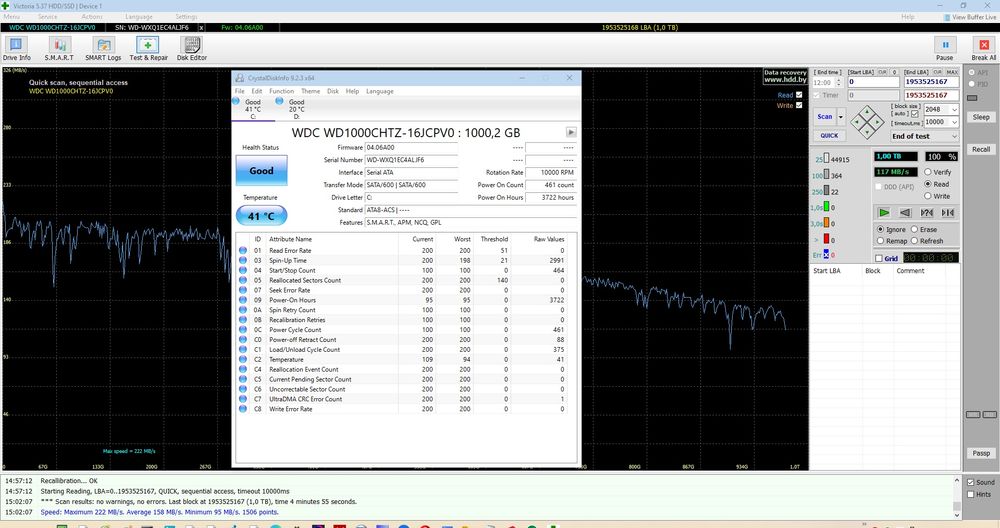Toggle the Write graph checkbox
The image size is (1000, 528).
pos(799,106)
